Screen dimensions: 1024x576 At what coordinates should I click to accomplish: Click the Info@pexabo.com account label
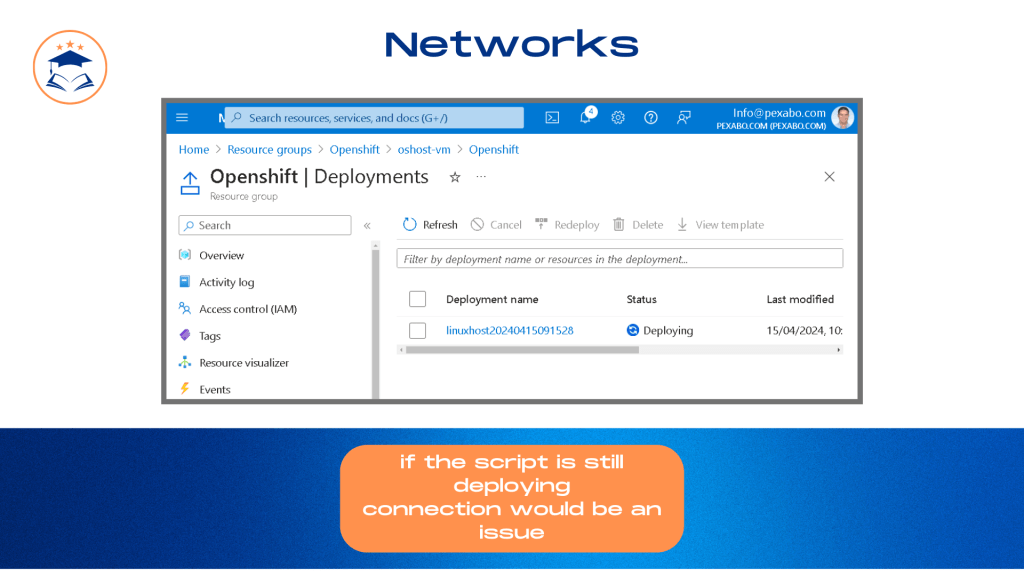(779, 113)
